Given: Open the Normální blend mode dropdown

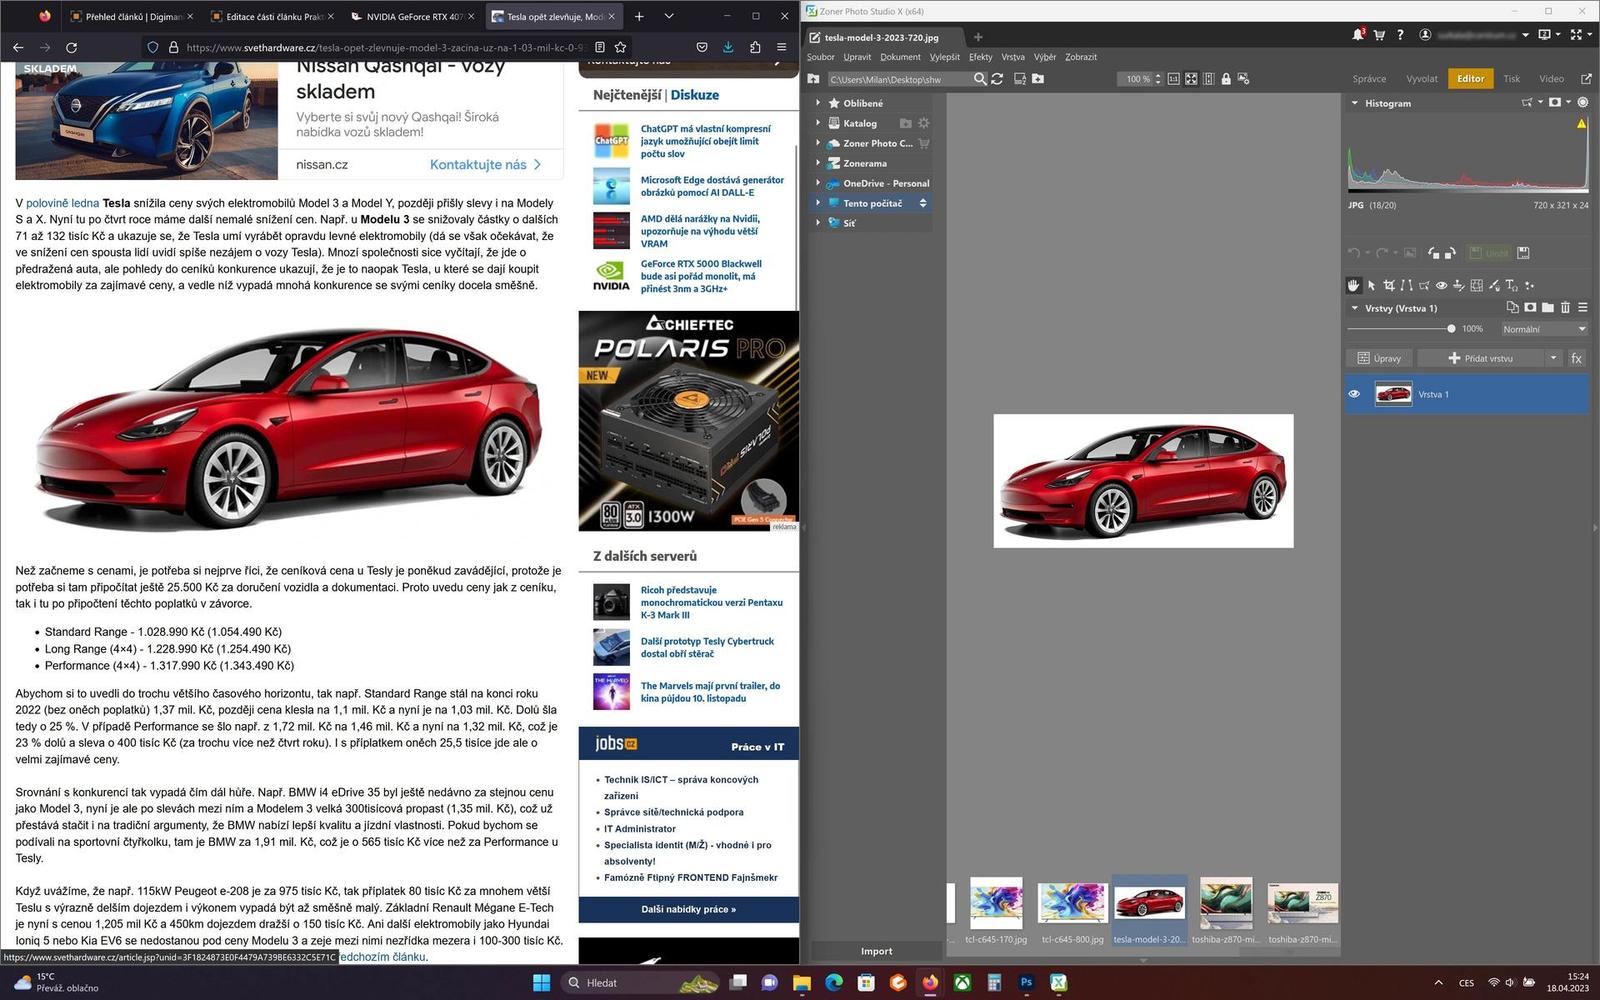Looking at the screenshot, I should tap(1543, 329).
